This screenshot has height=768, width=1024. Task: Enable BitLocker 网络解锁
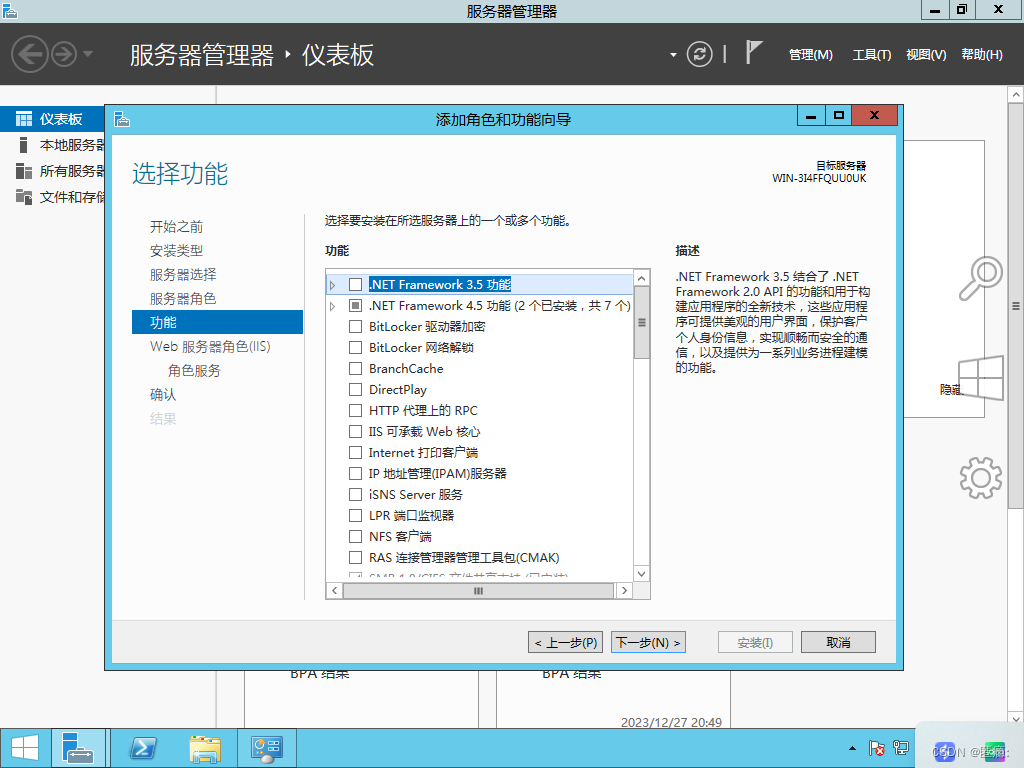pyautogui.click(x=355, y=347)
